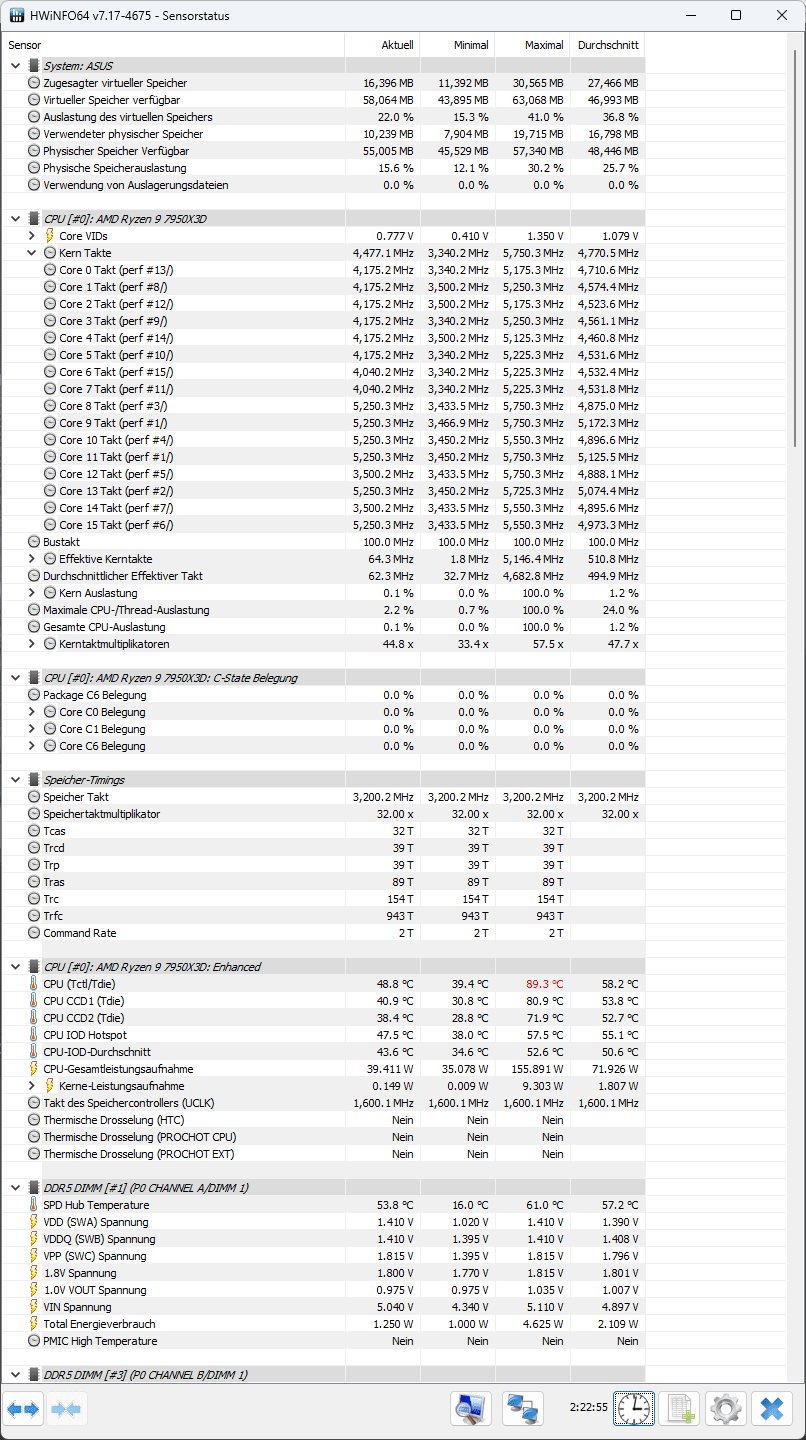Expand Kerne-Leistungsaufnahme row
The image size is (806, 1440).
pyautogui.click(x=32, y=1086)
